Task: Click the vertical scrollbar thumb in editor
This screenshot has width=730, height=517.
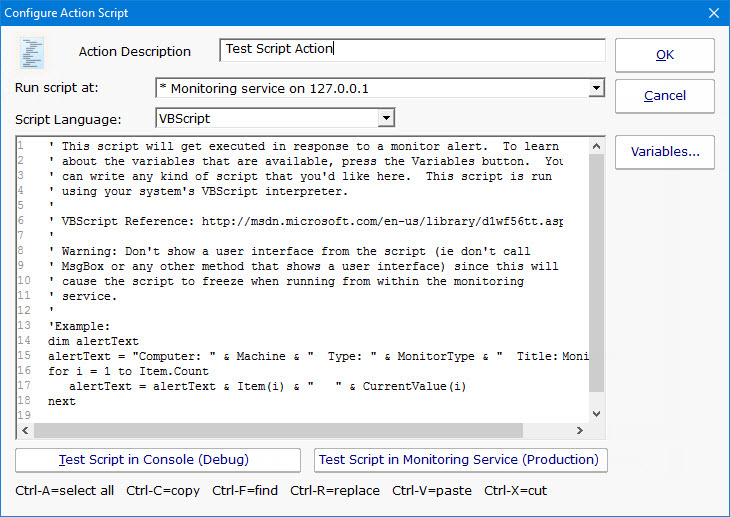Action: (597, 270)
